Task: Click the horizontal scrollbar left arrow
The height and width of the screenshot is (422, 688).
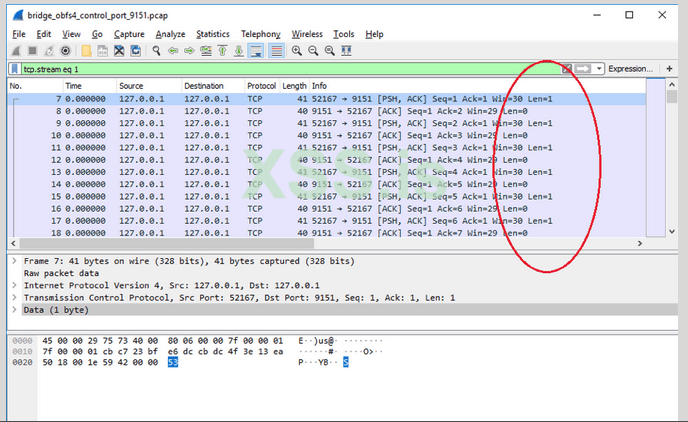Action: pyautogui.click(x=13, y=243)
